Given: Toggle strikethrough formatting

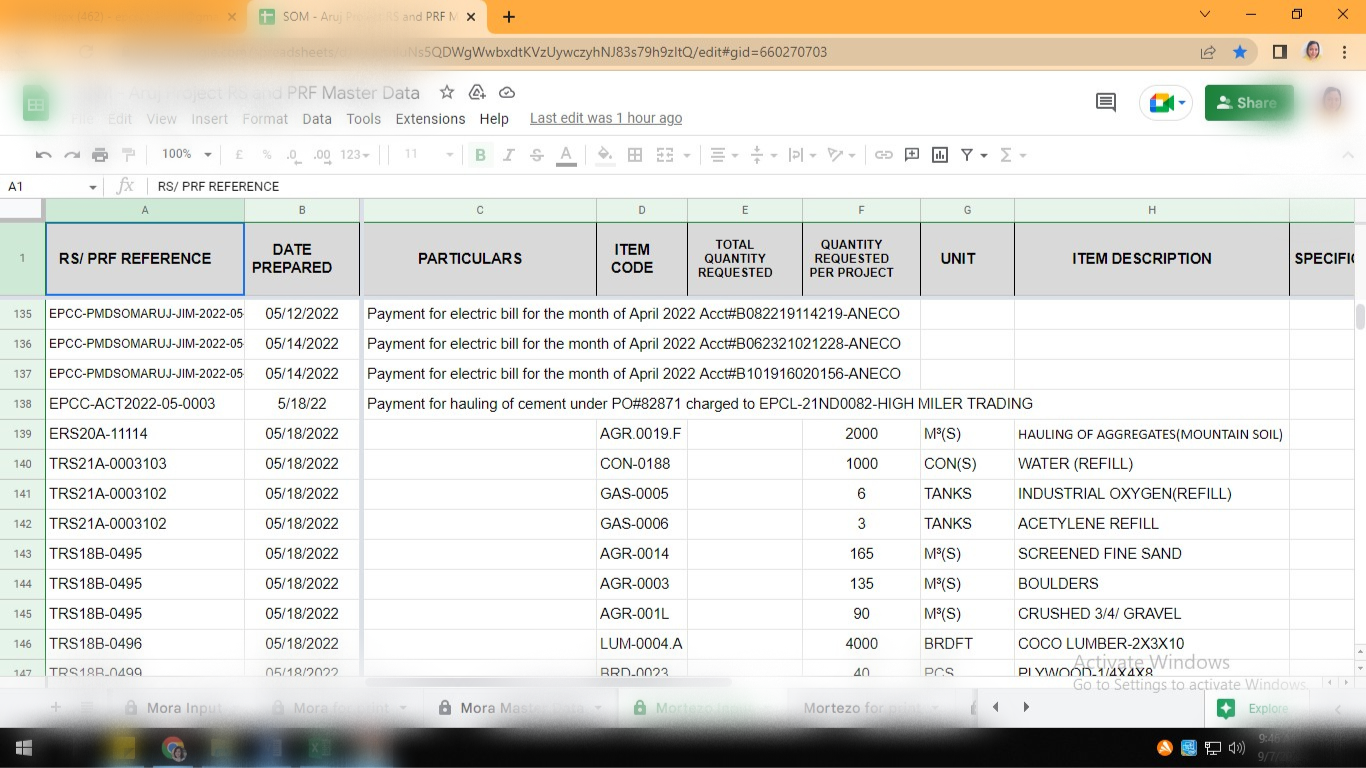Looking at the screenshot, I should (x=537, y=155).
